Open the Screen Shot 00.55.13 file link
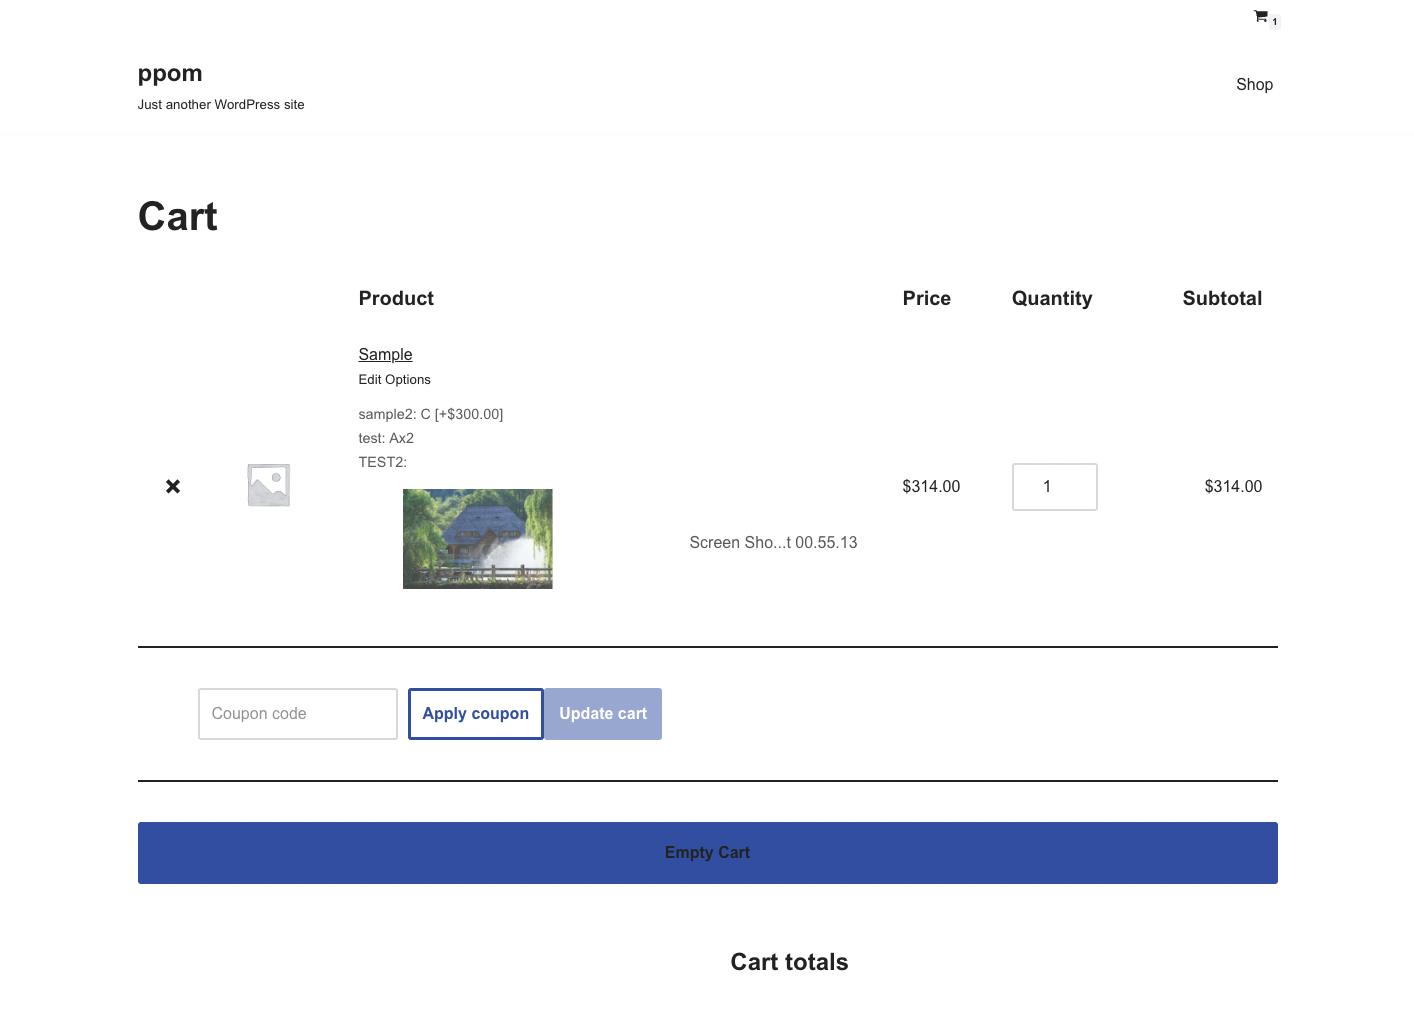This screenshot has width=1414, height=1020. tap(773, 542)
